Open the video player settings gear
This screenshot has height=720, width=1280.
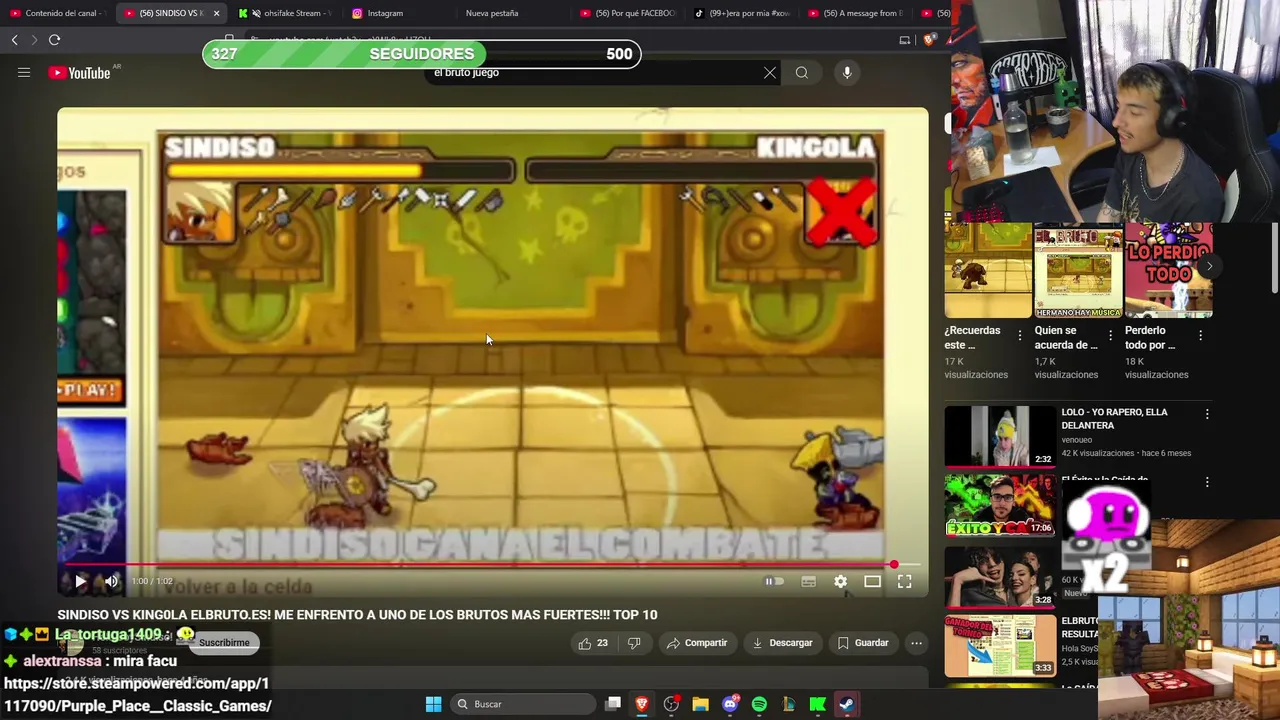coord(840,581)
